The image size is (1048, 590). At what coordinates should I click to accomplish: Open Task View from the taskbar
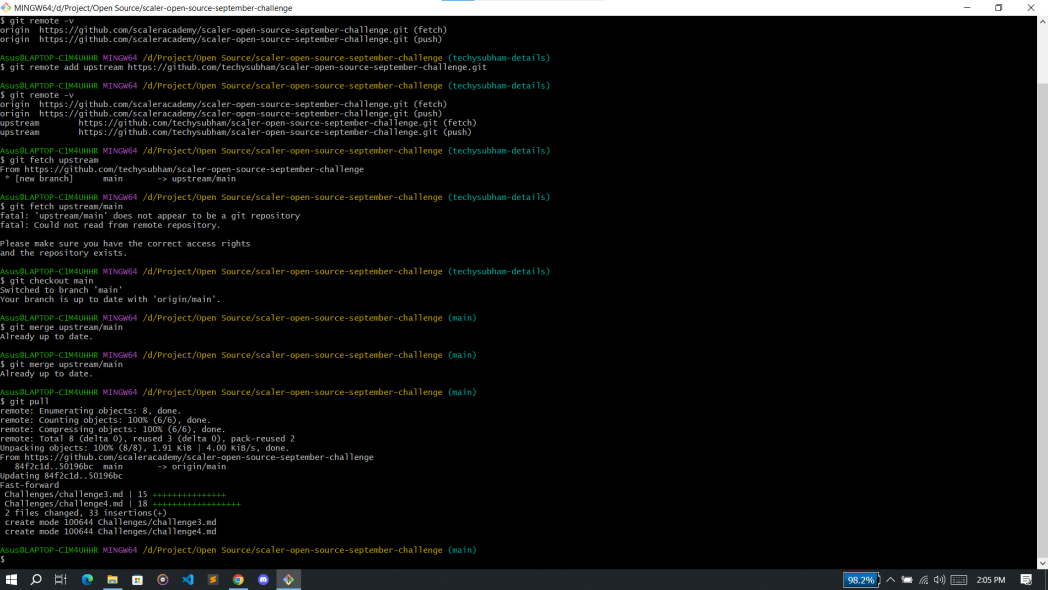(60, 579)
